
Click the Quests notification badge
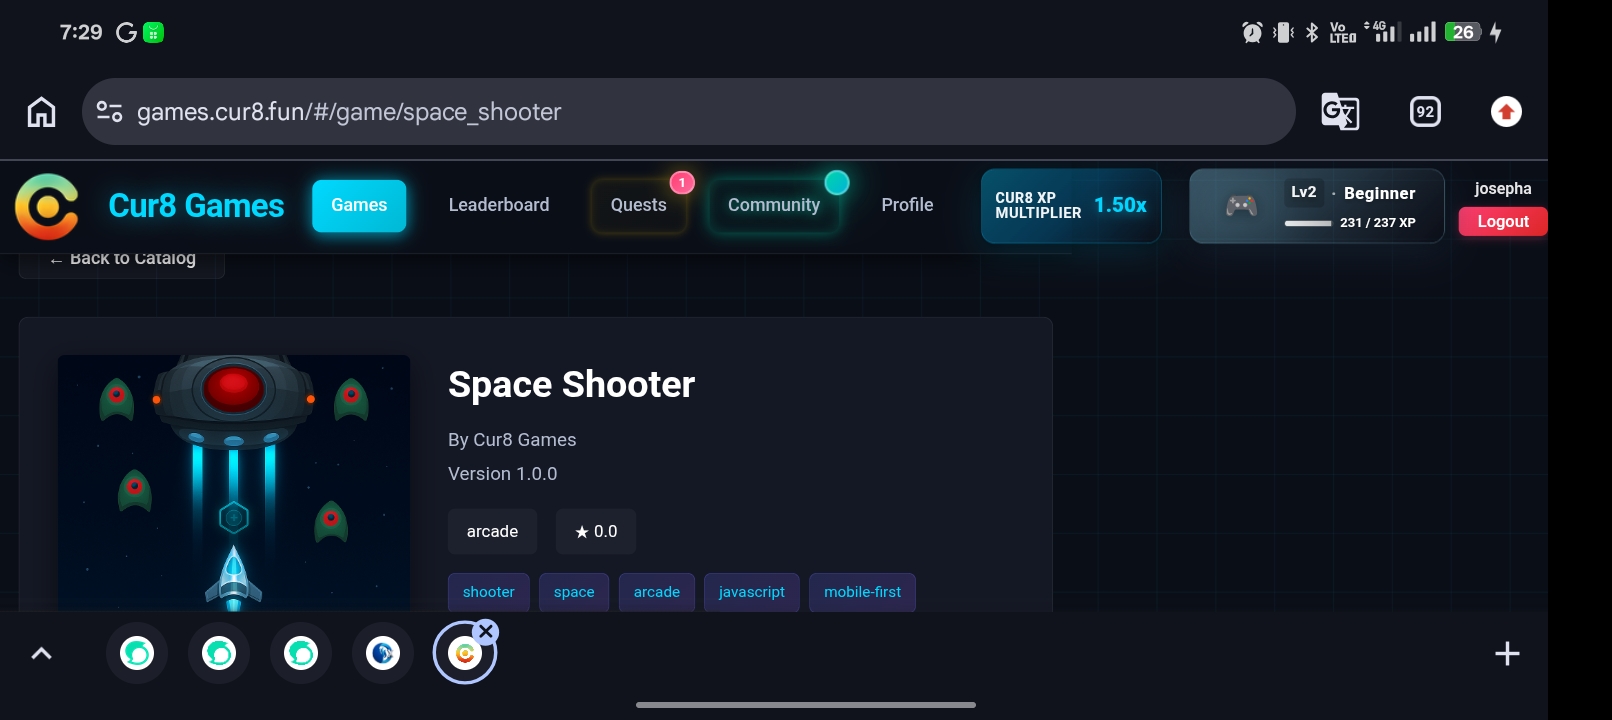(682, 183)
